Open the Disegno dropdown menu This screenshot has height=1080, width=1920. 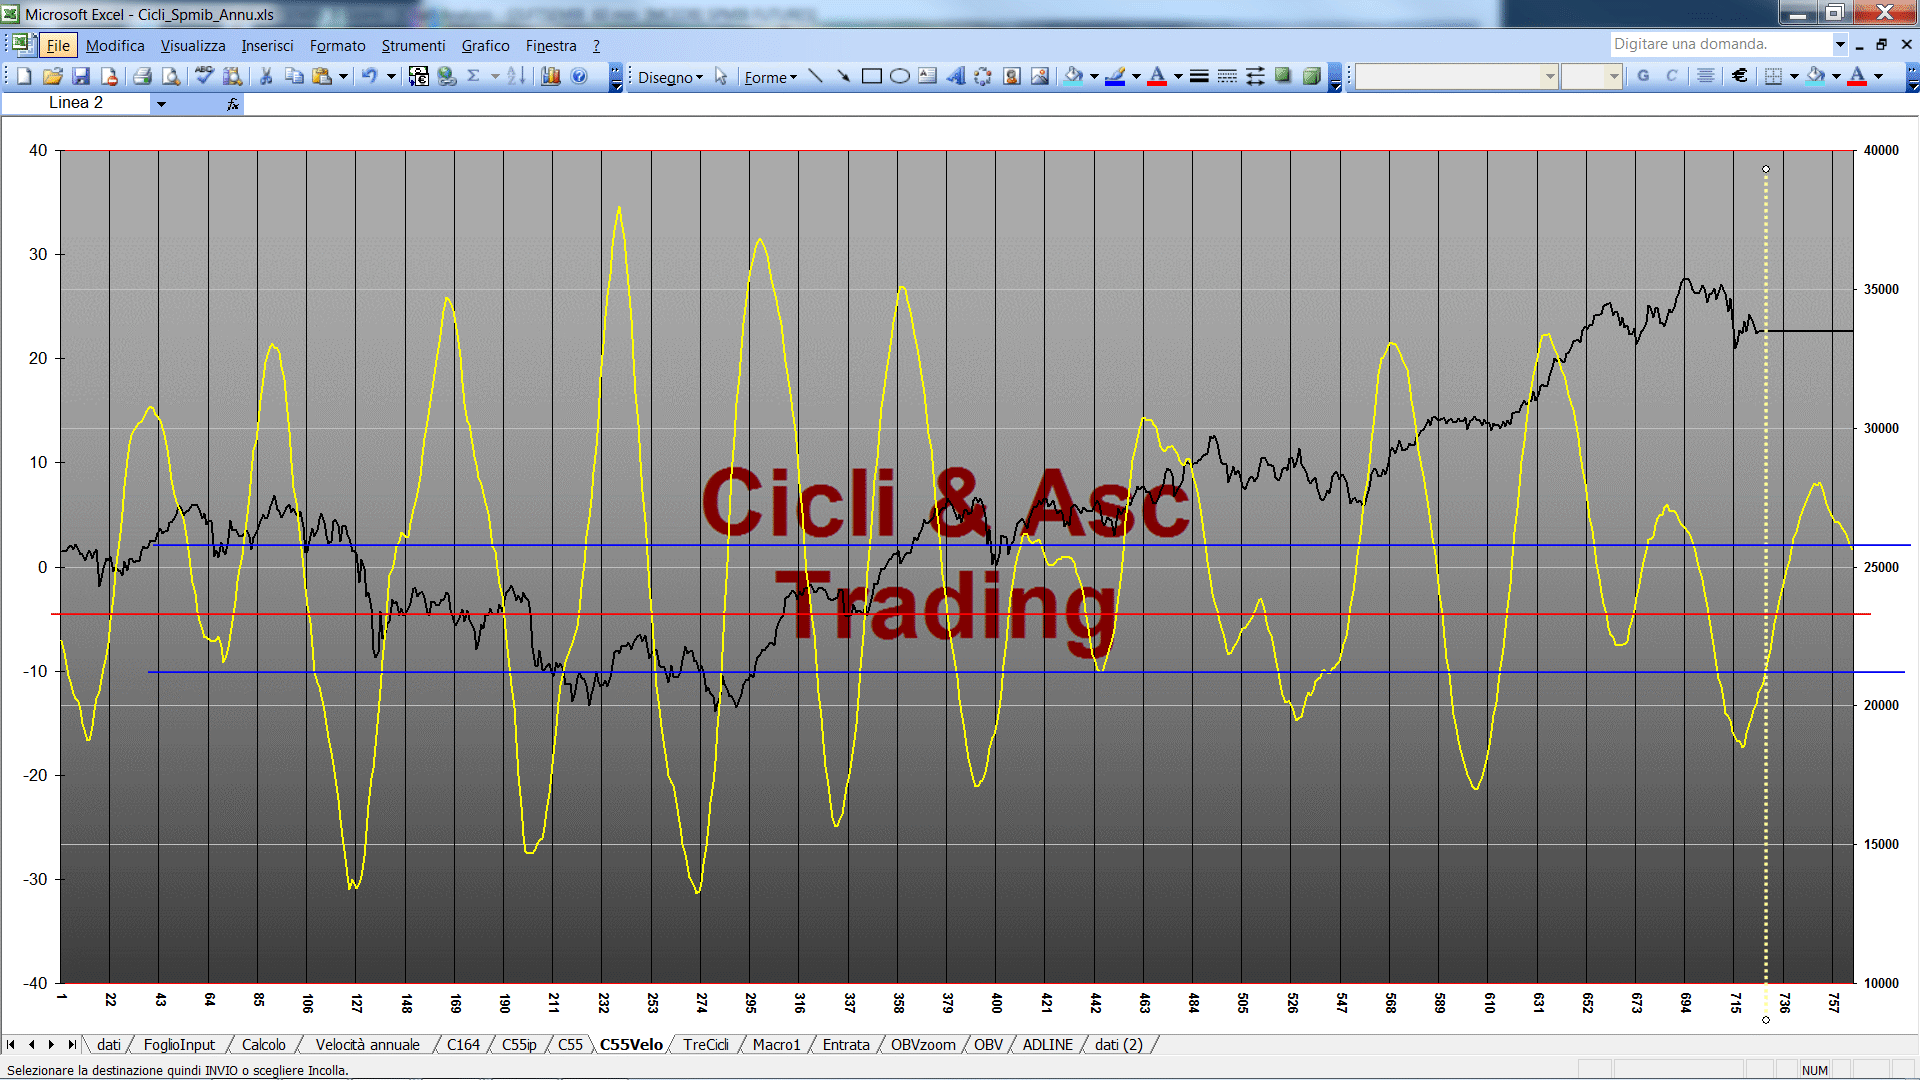[670, 77]
